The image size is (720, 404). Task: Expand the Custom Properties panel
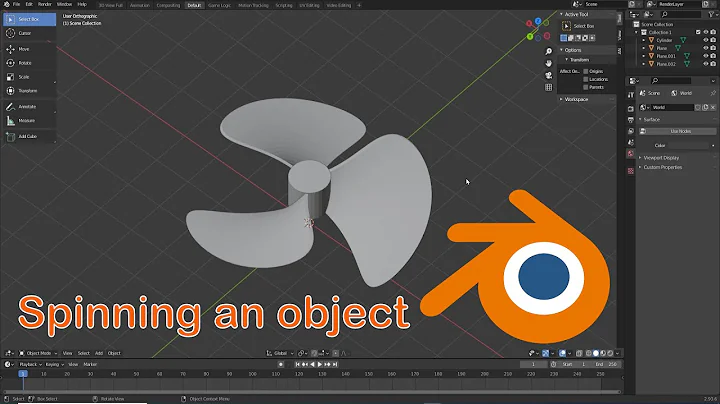pyautogui.click(x=640, y=167)
